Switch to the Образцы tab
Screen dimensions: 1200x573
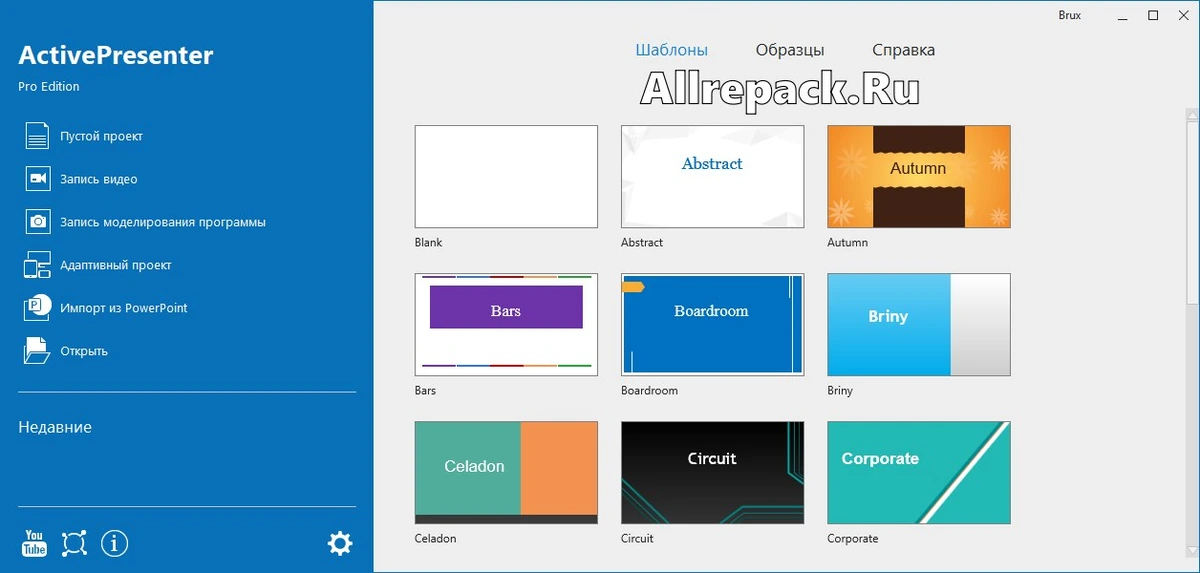pyautogui.click(x=790, y=50)
